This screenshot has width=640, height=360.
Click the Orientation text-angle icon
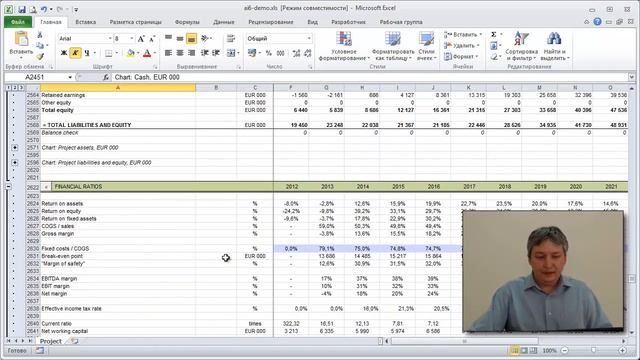point(204,38)
